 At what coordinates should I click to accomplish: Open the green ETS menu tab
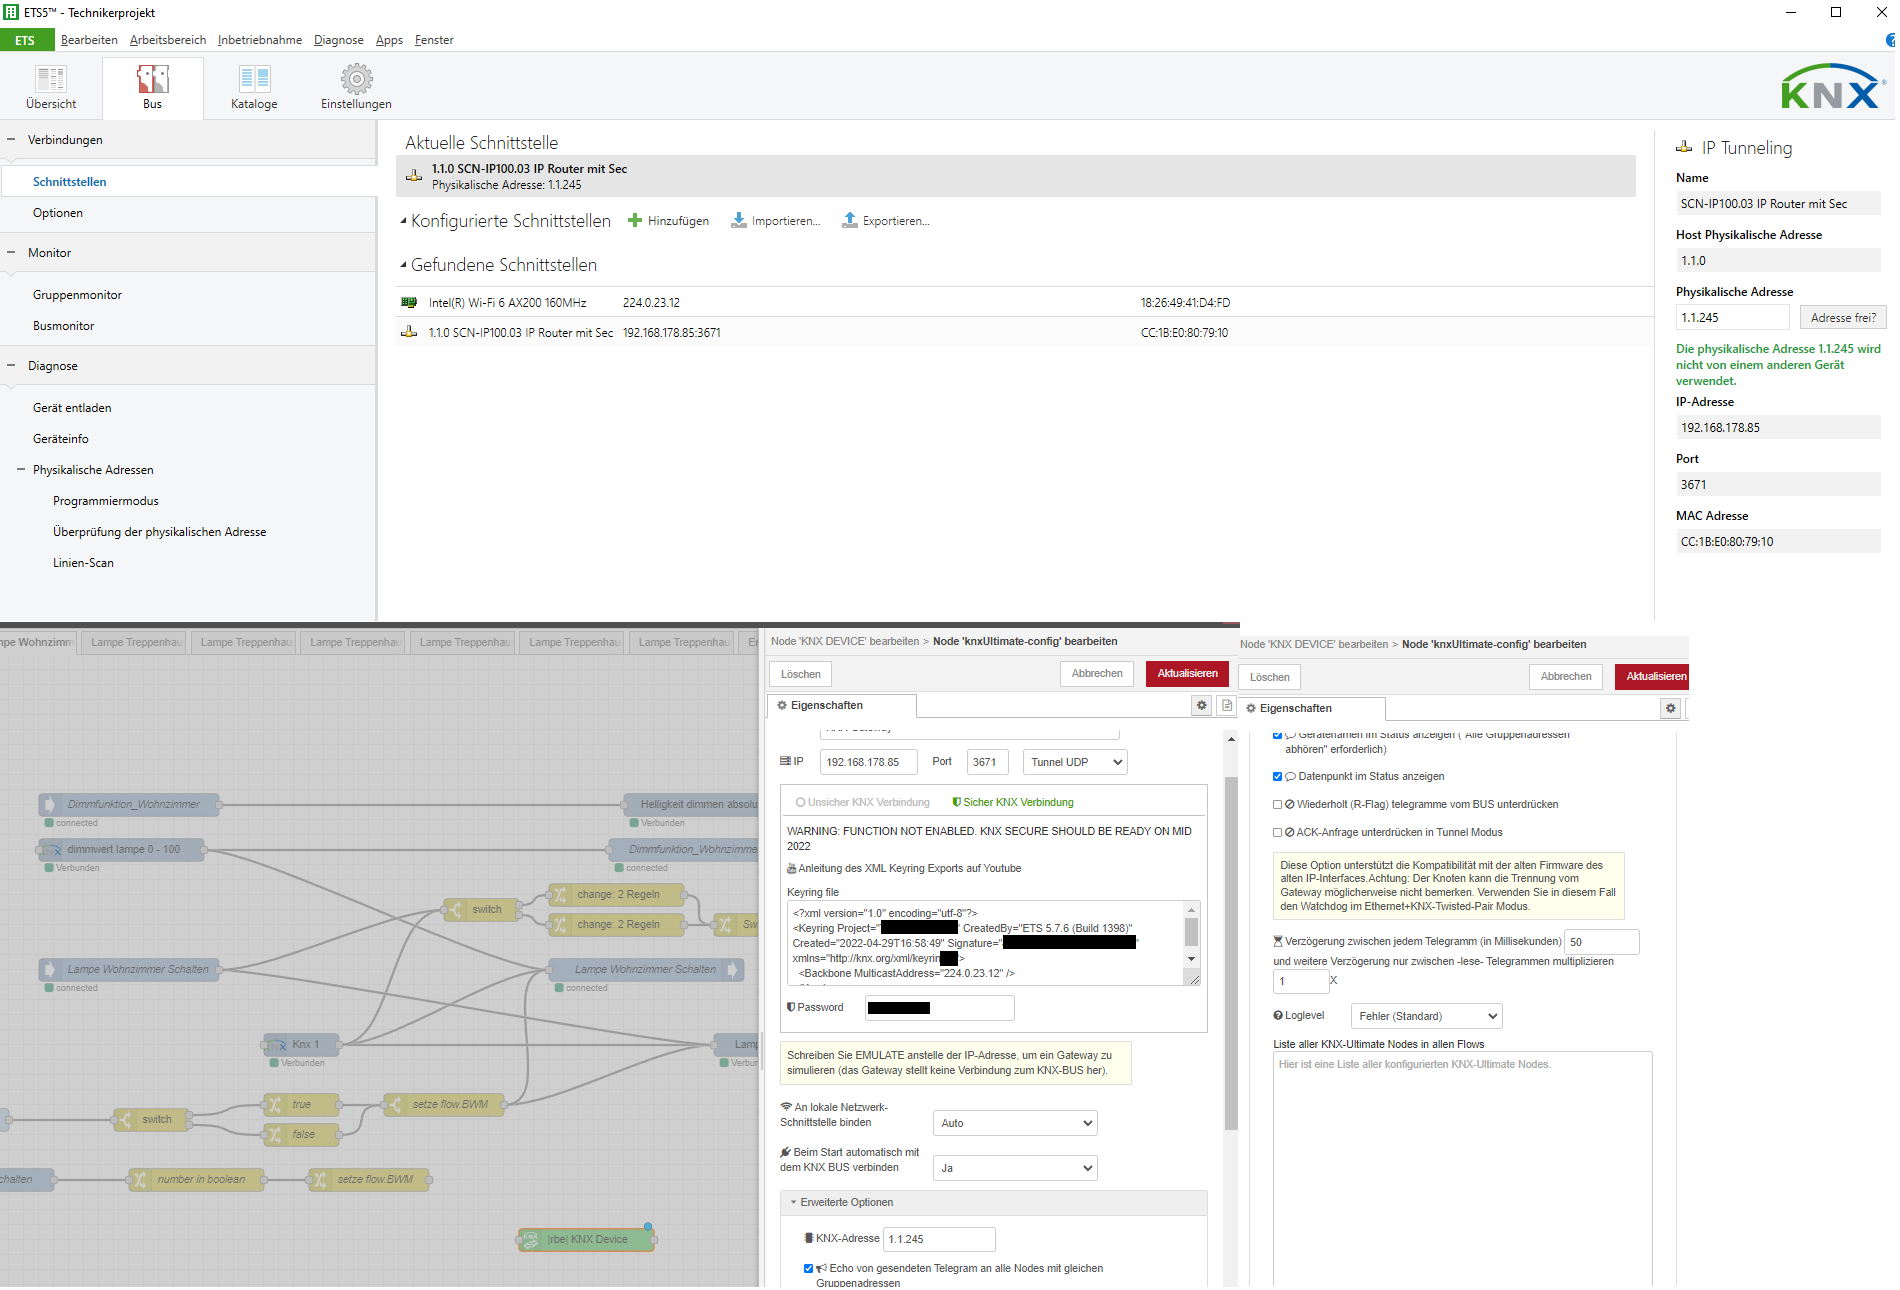25,40
